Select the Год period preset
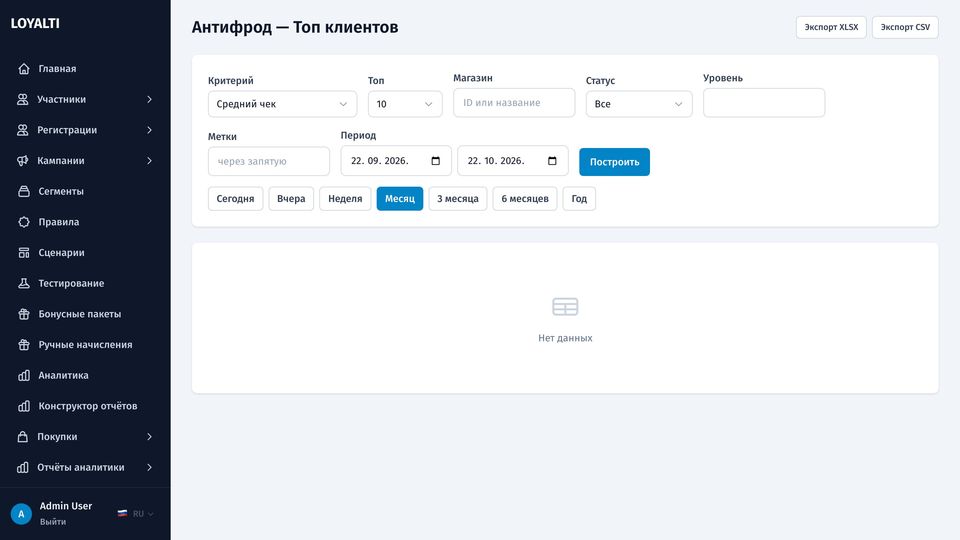Viewport: 960px width, 540px height. pos(579,198)
